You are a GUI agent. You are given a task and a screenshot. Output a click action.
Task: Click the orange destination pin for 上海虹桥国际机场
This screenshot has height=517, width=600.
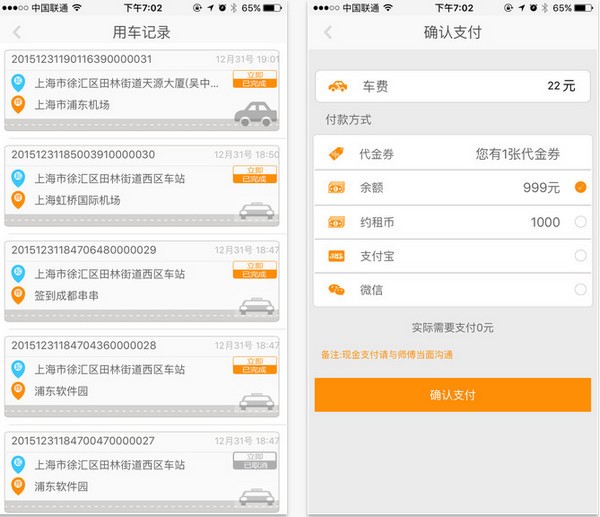[18, 200]
